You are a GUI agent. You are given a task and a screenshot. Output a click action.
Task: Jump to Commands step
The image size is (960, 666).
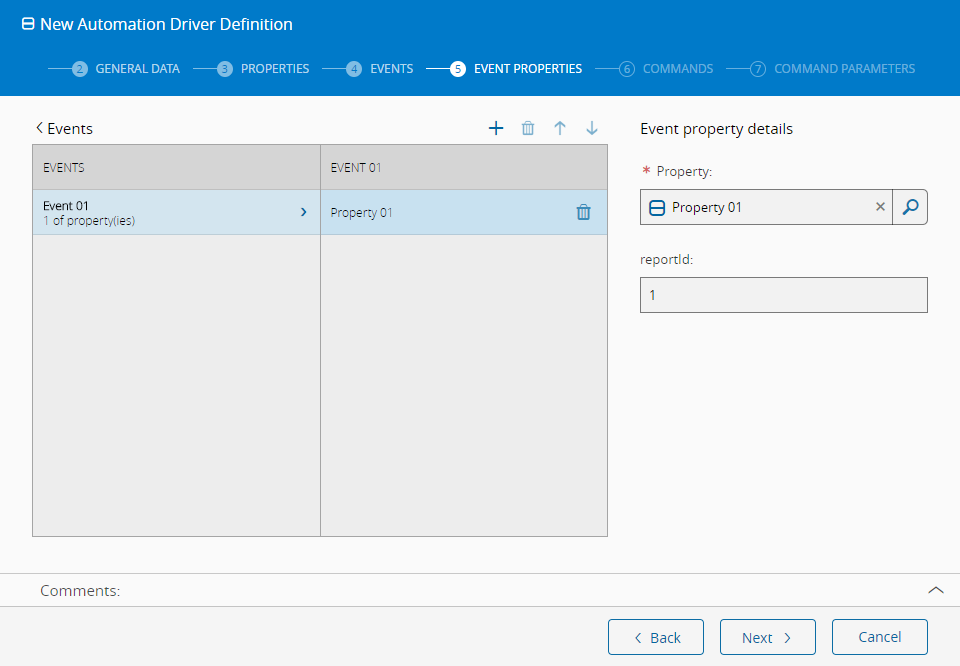[x=666, y=69]
